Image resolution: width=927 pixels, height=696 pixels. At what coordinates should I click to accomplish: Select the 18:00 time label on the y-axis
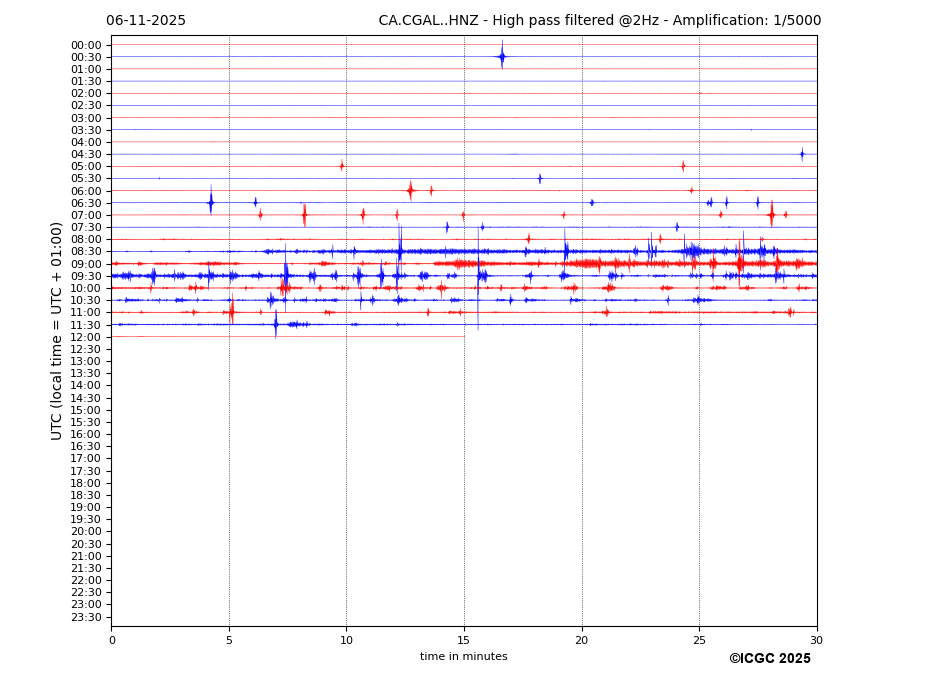[x=86, y=483]
